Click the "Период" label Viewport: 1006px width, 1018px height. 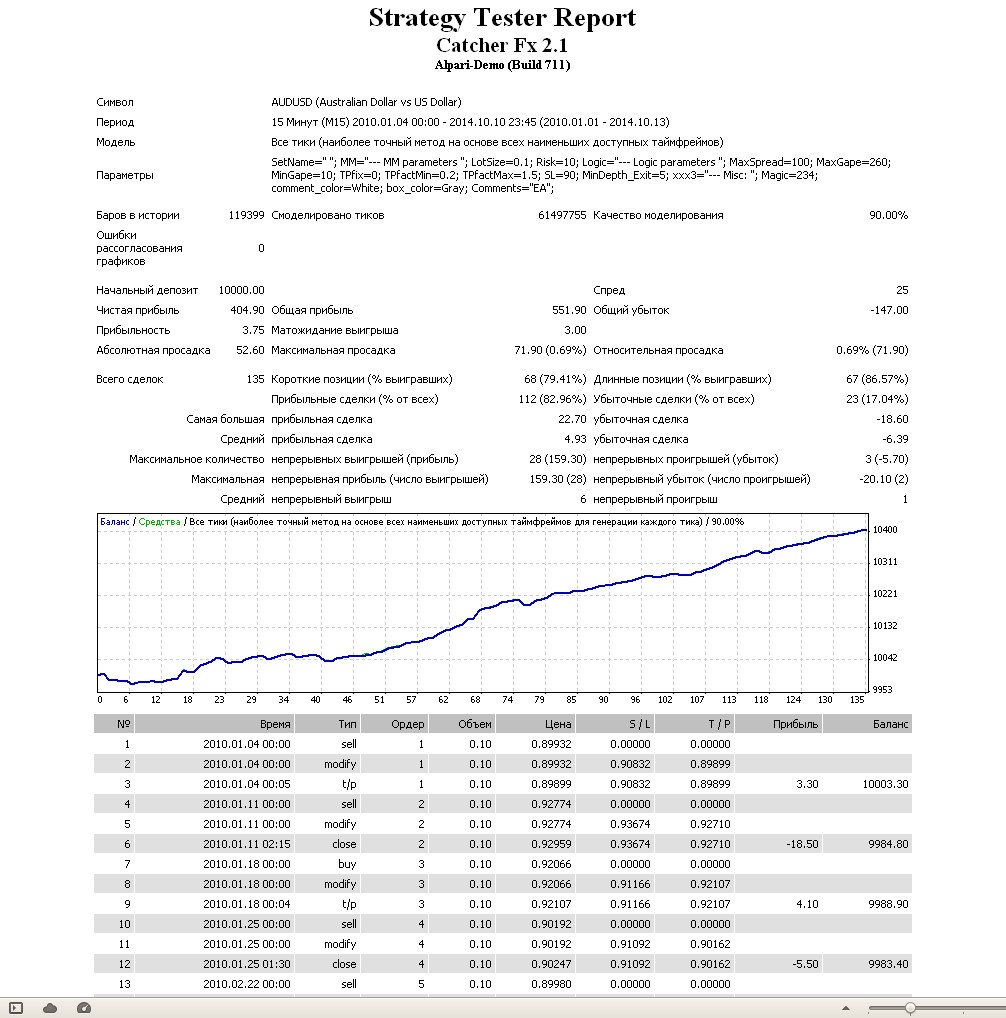115,122
